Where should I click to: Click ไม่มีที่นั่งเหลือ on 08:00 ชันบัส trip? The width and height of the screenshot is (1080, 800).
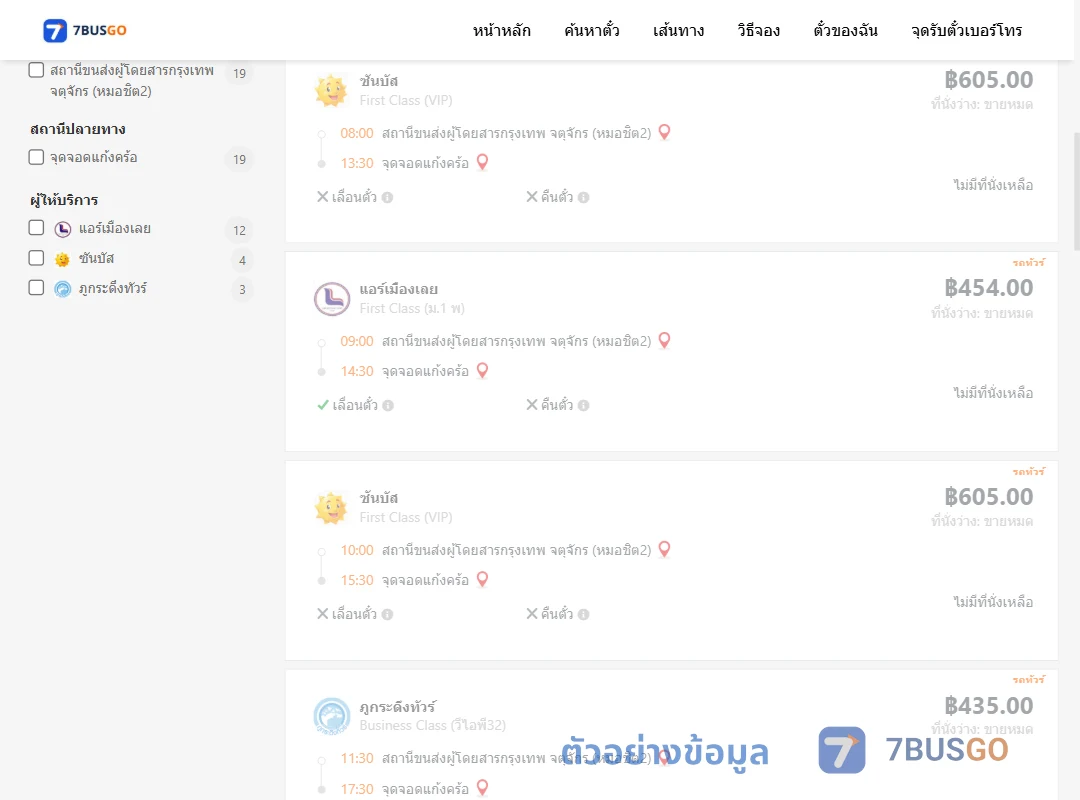coord(993,185)
